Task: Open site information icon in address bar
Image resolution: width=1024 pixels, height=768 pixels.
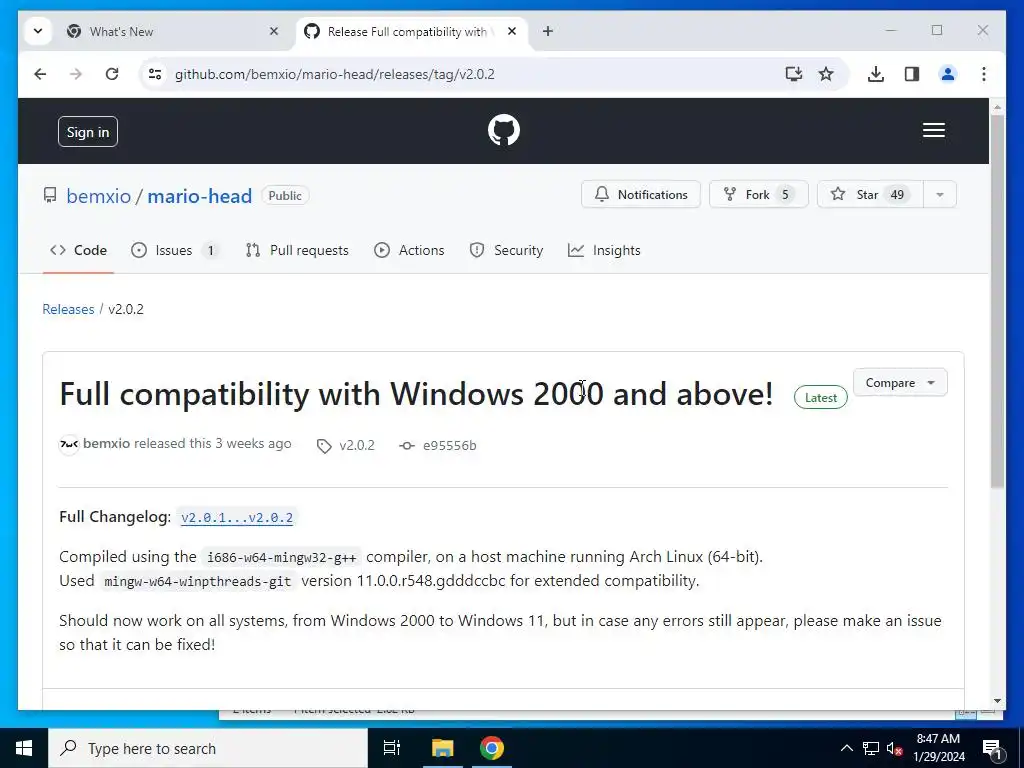Action: pyautogui.click(x=155, y=74)
